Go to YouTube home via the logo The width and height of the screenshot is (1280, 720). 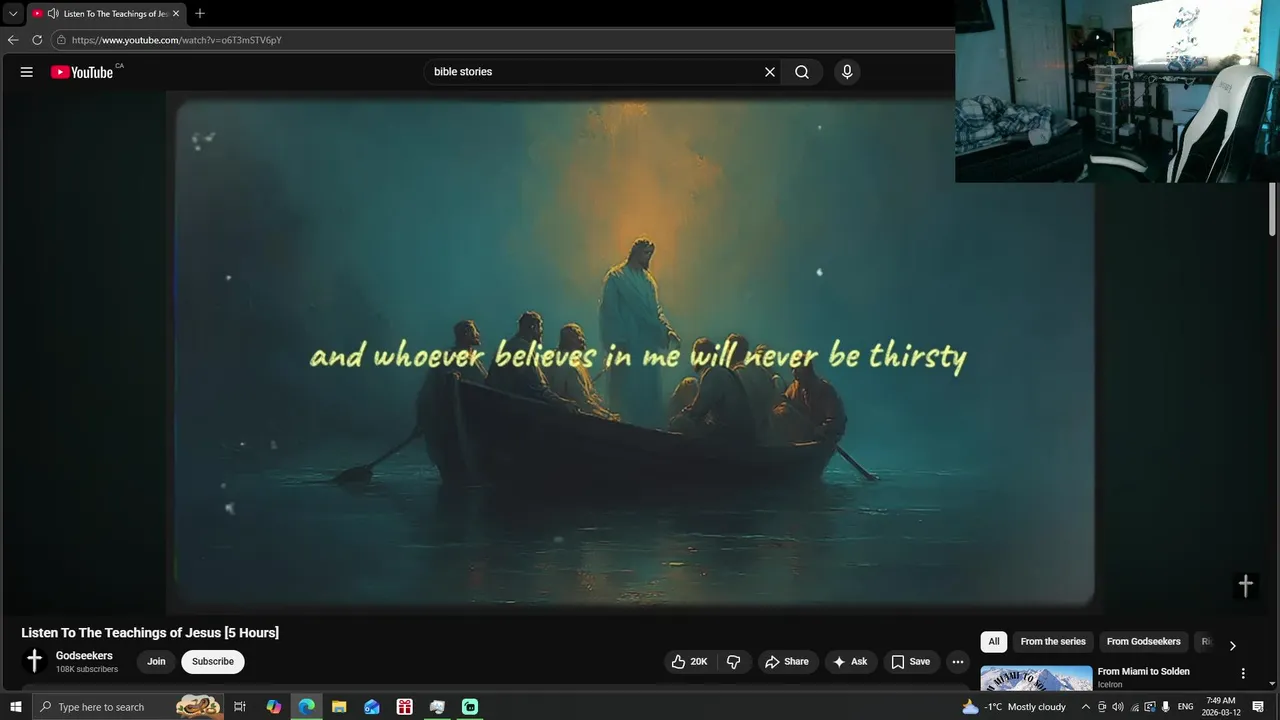82,72
